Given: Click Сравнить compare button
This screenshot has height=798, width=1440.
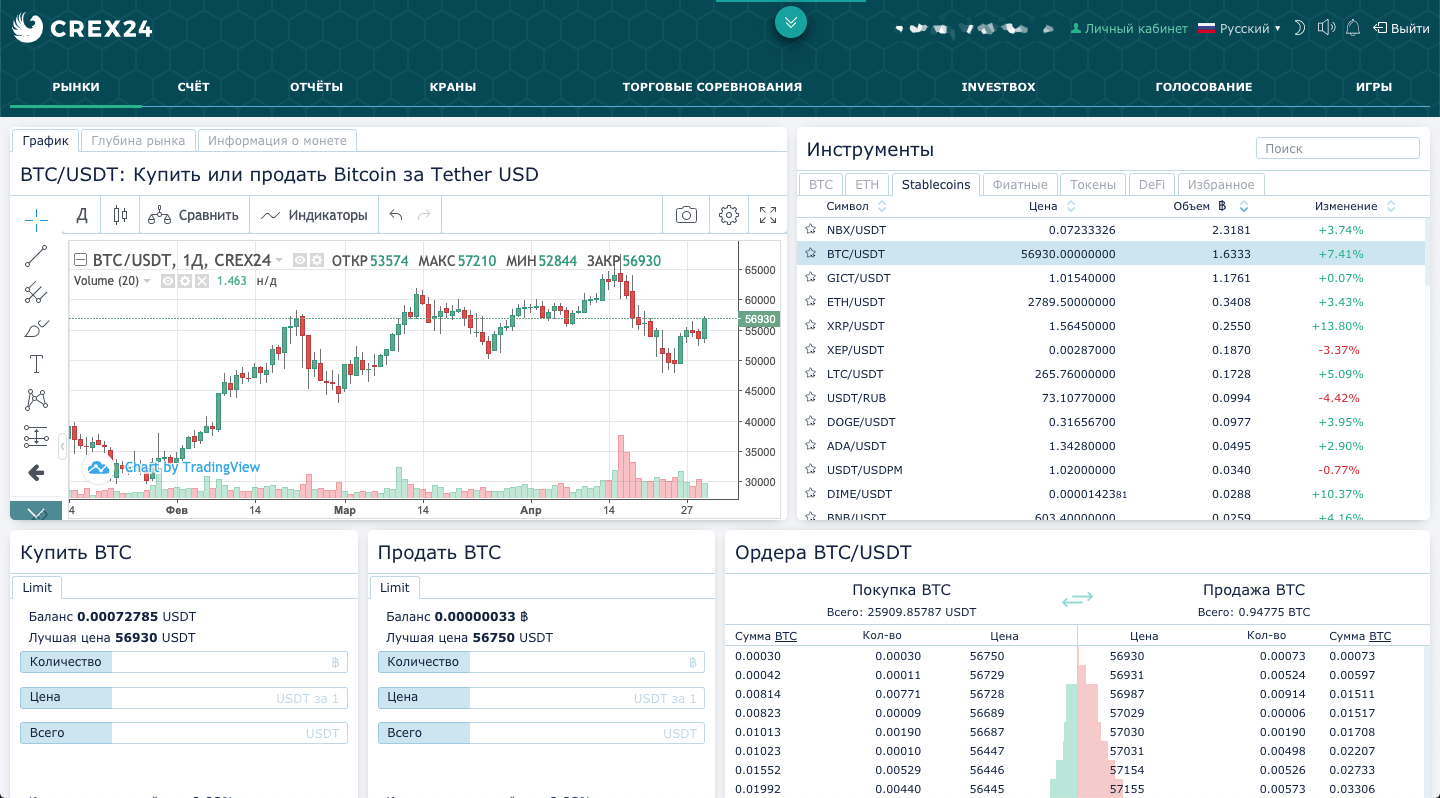Looking at the screenshot, I should [194, 215].
